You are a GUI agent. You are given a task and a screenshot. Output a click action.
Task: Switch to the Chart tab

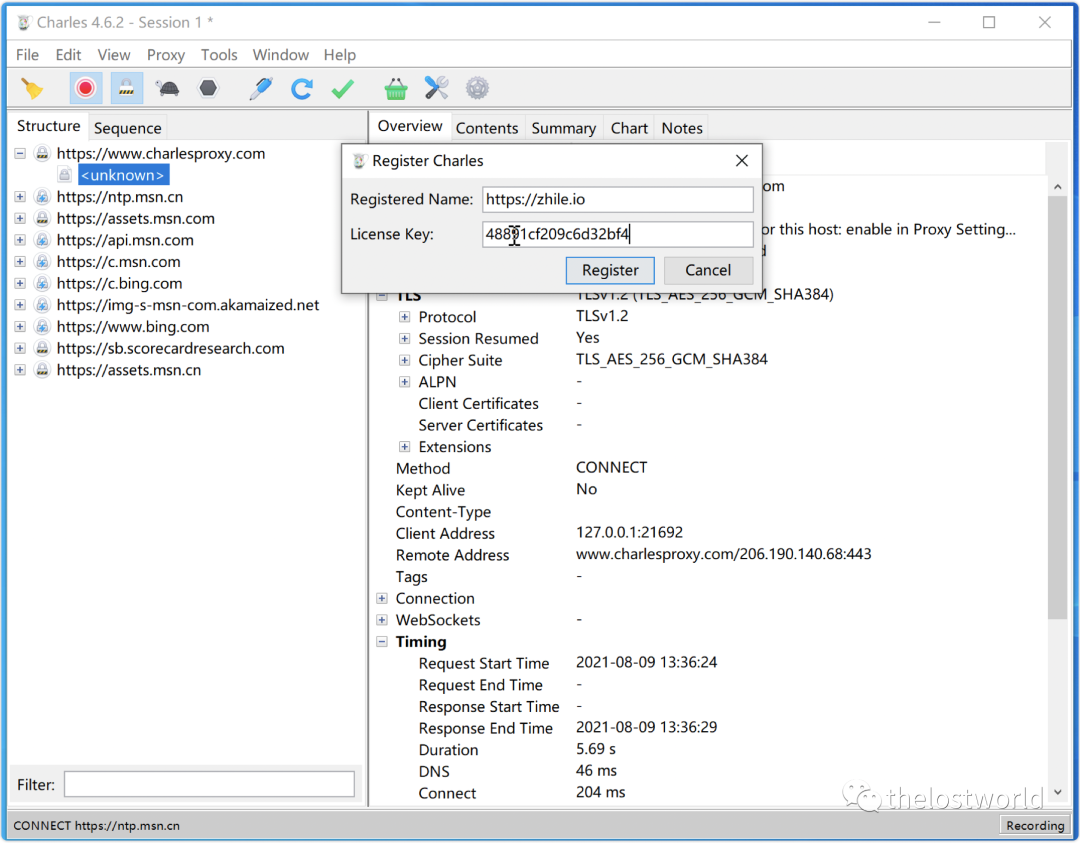tap(629, 128)
